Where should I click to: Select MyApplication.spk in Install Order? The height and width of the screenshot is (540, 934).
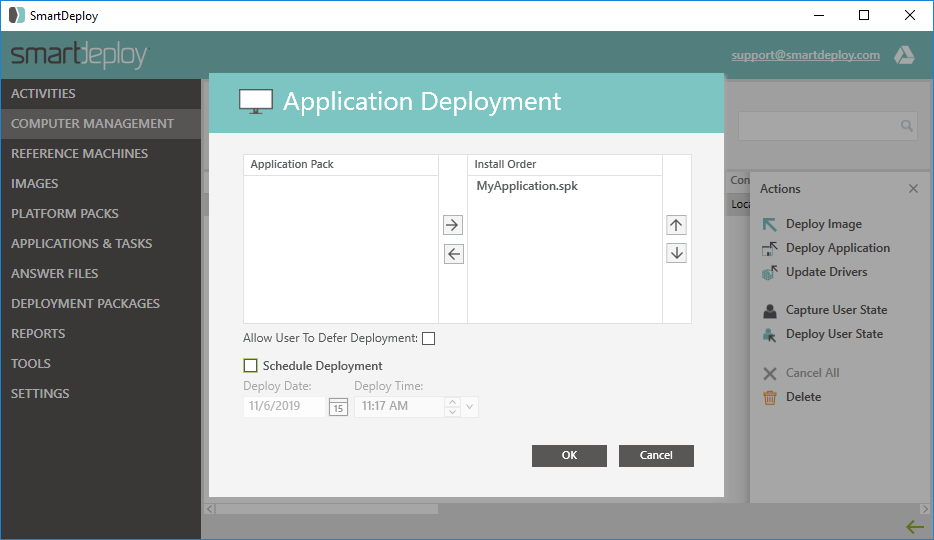click(x=527, y=186)
